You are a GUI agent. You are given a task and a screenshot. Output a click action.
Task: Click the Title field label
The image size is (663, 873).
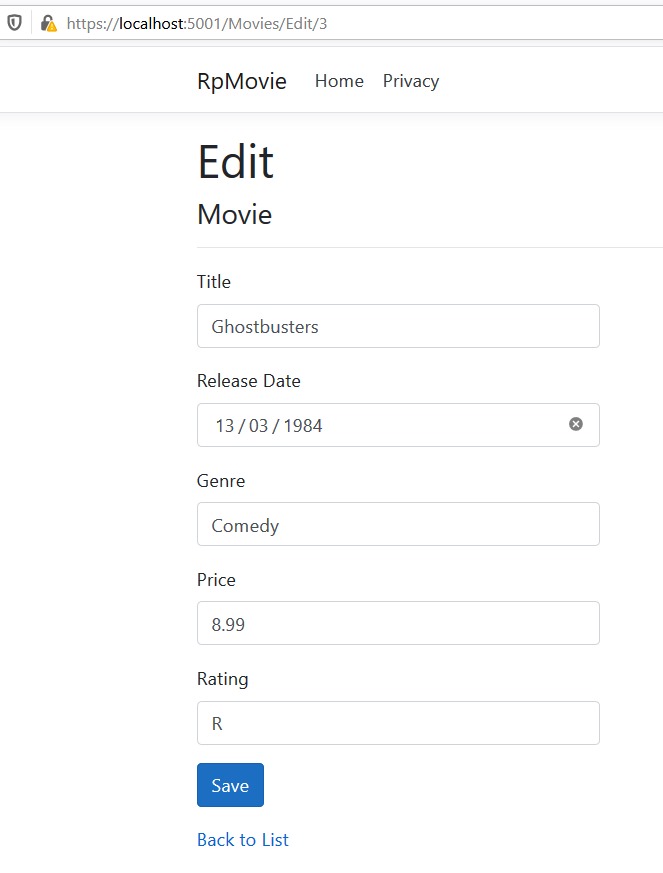pyautogui.click(x=214, y=282)
